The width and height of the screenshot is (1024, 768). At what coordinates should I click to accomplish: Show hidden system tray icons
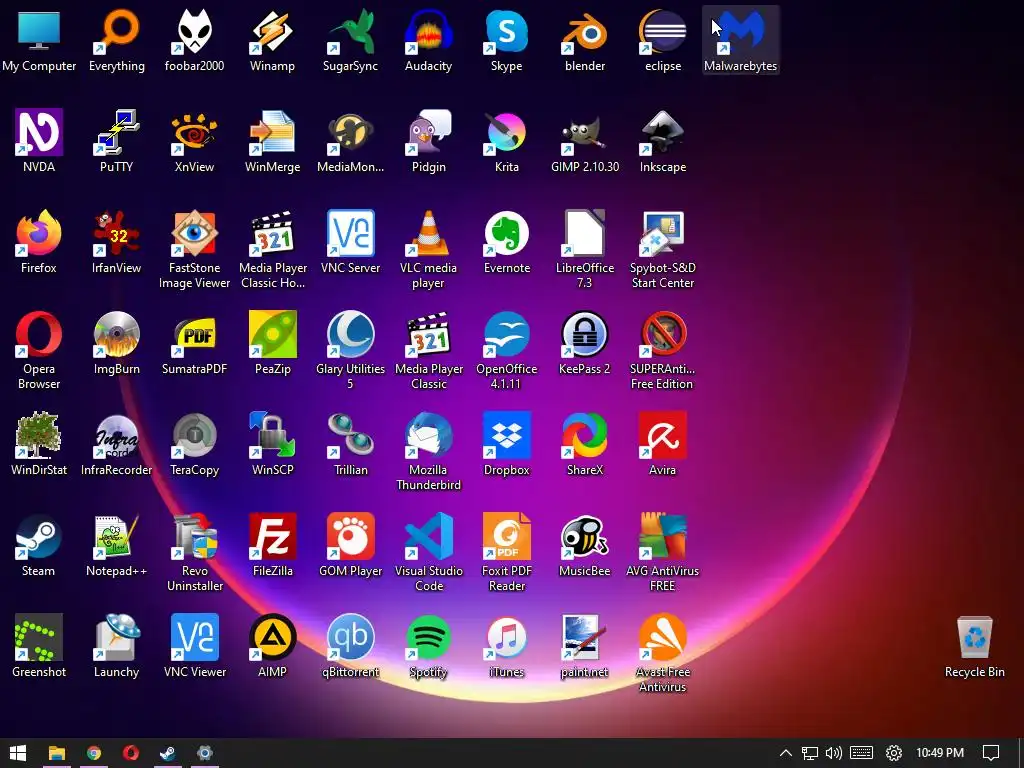[786, 753]
